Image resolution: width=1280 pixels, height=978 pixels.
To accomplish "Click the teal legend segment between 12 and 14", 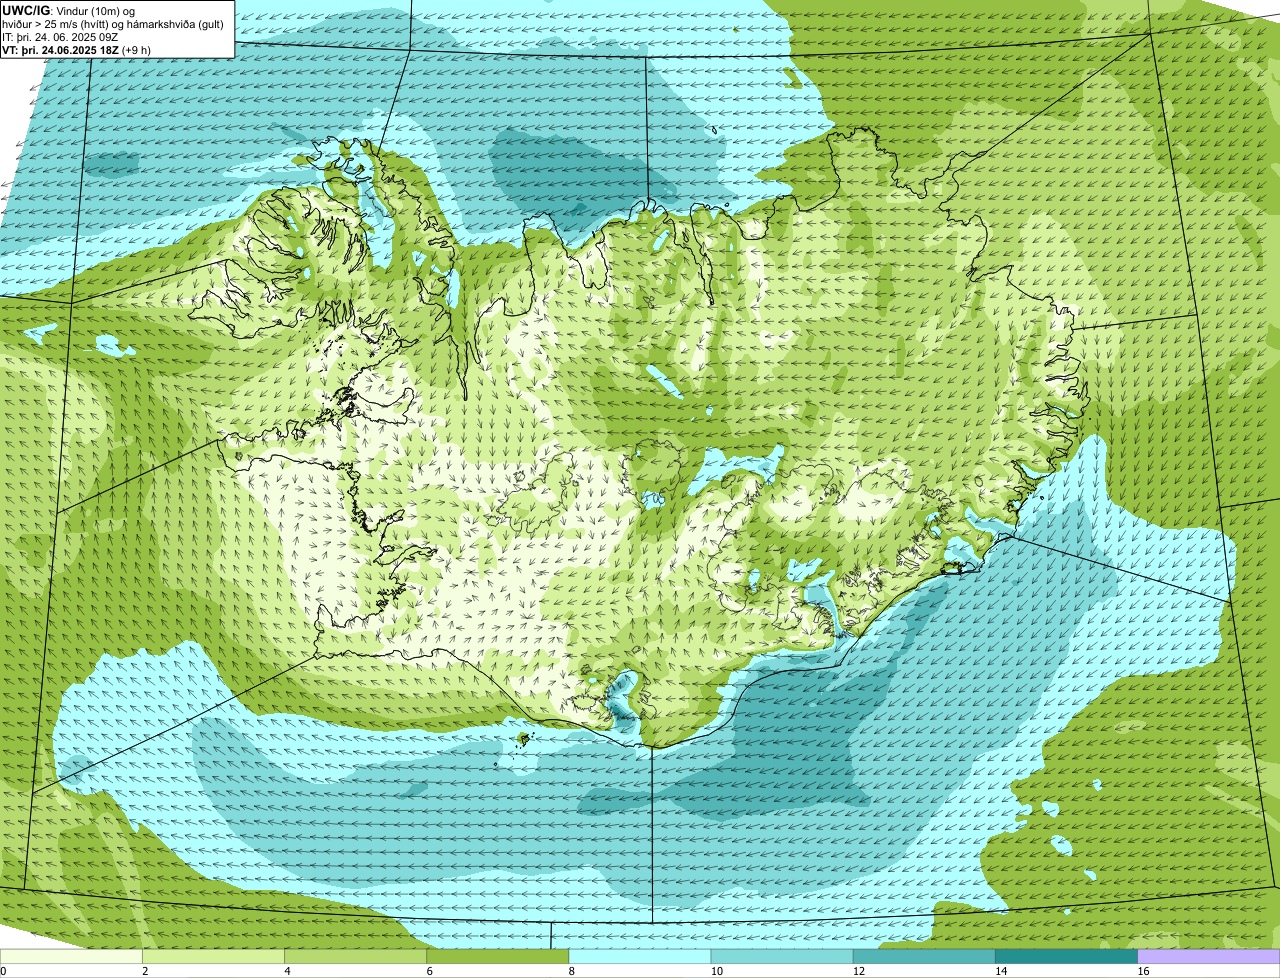I will [x=924, y=956].
